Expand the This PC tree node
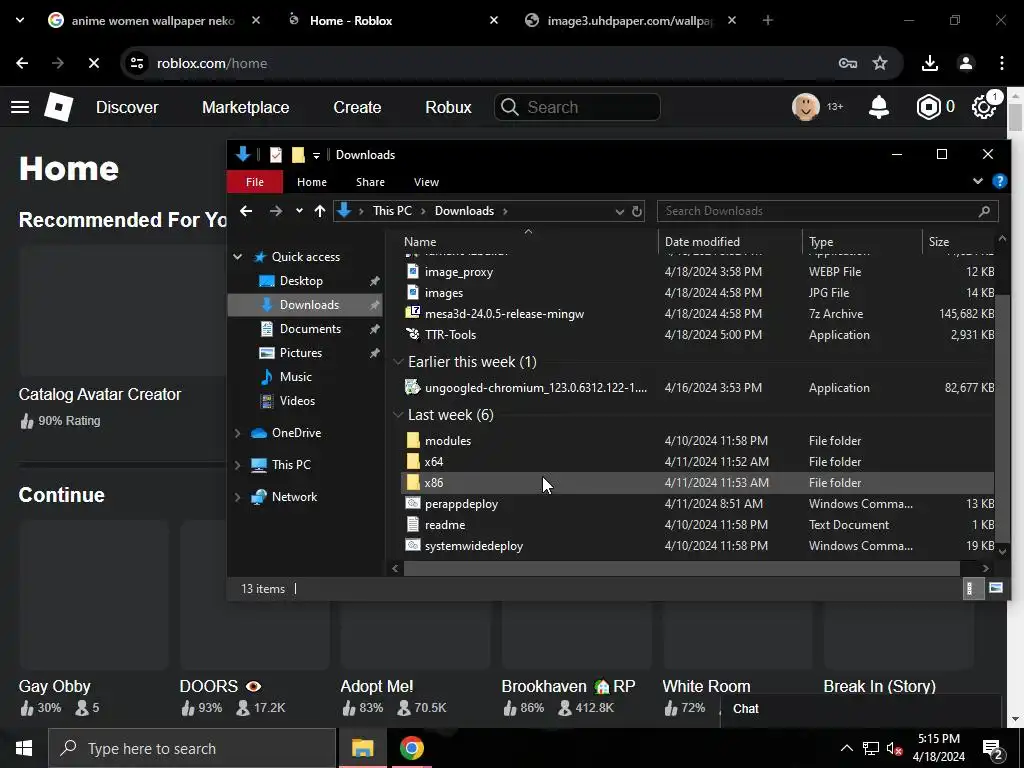The image size is (1024, 768). click(x=238, y=465)
